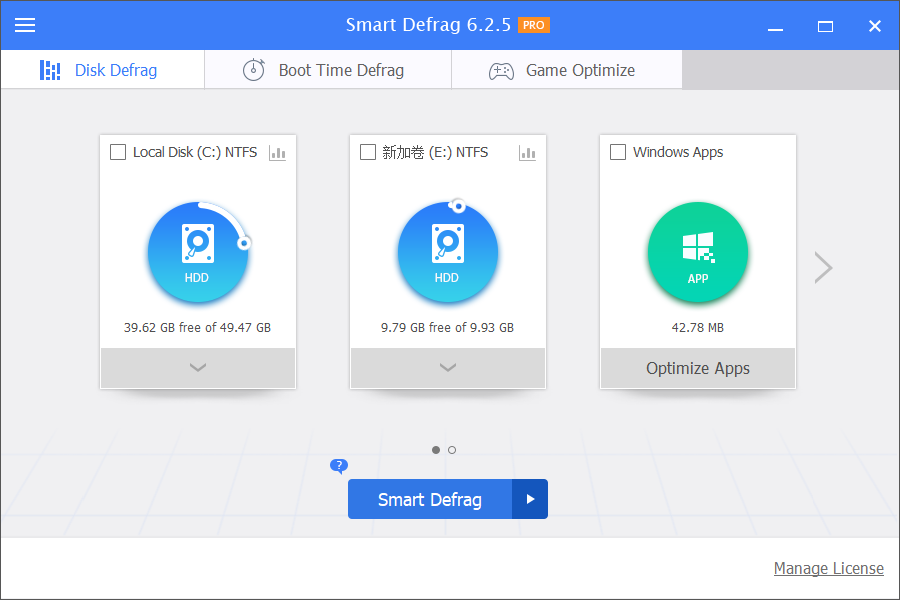Click the '42.78 MB' size text
Image resolution: width=900 pixels, height=600 pixels.
click(698, 327)
